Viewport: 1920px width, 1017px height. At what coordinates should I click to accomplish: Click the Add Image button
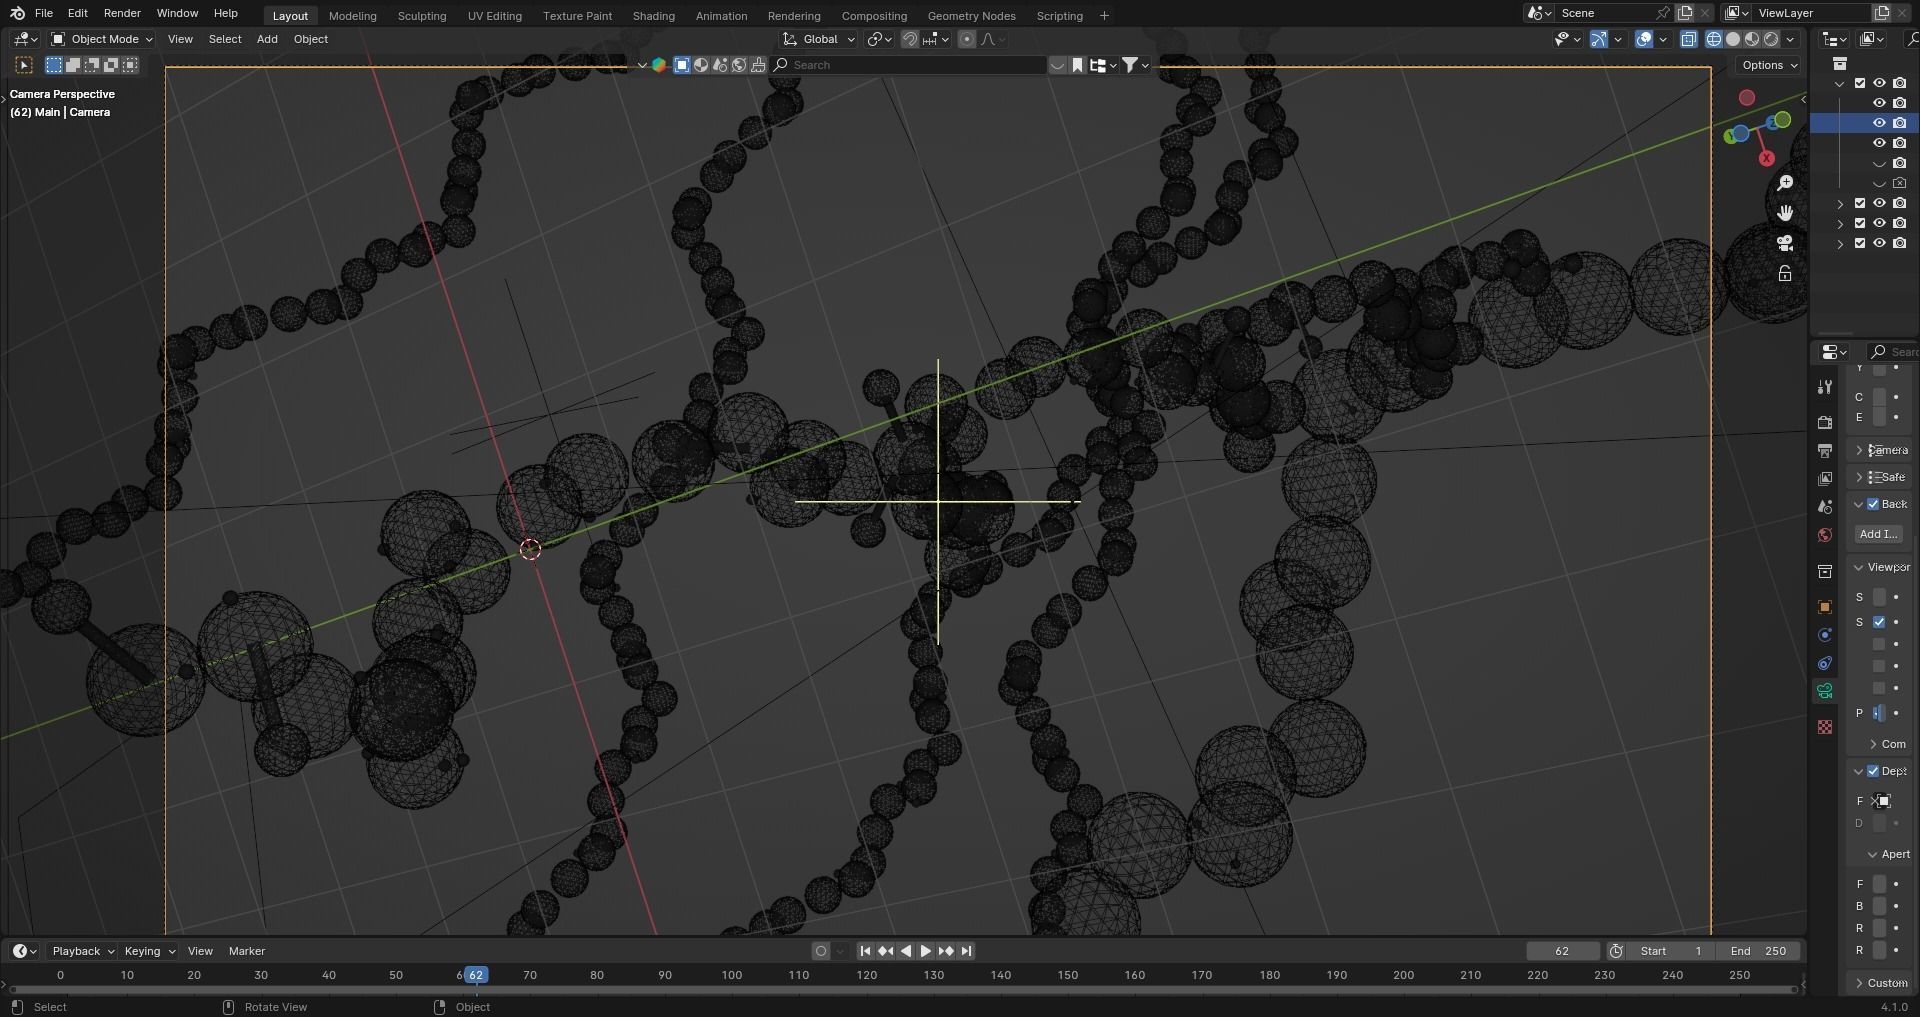point(1878,534)
